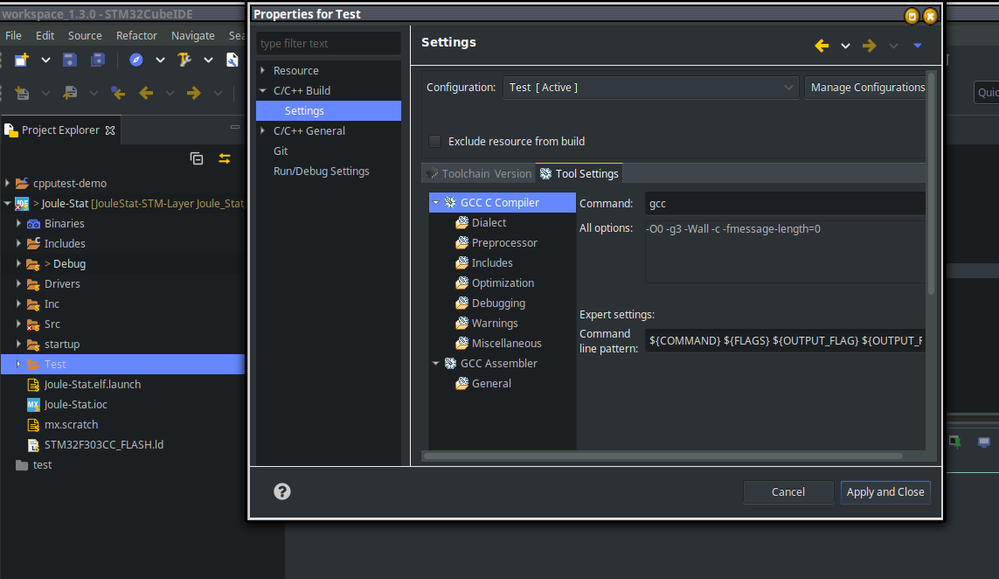Image resolution: width=999 pixels, height=579 pixels.
Task: Select STM32F303CC_FLASH.ld file
Action: [x=103, y=445]
